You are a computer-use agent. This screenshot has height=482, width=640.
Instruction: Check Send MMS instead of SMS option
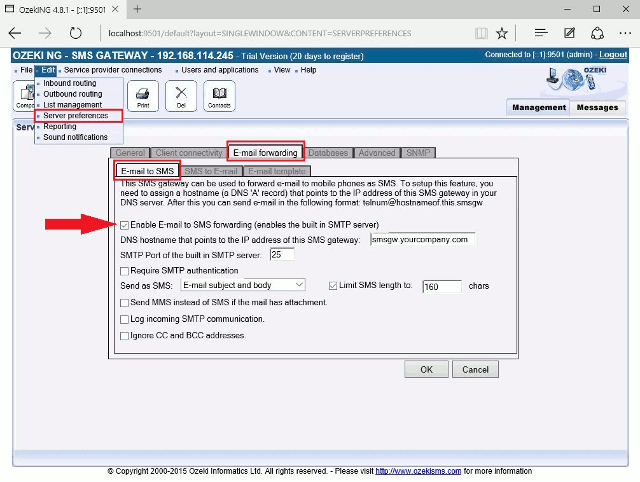pos(124,303)
